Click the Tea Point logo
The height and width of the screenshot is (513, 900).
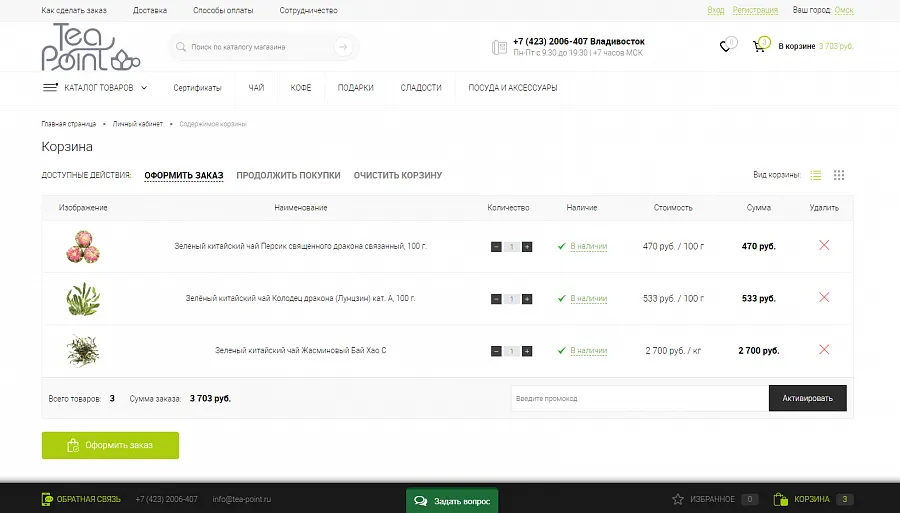(91, 47)
